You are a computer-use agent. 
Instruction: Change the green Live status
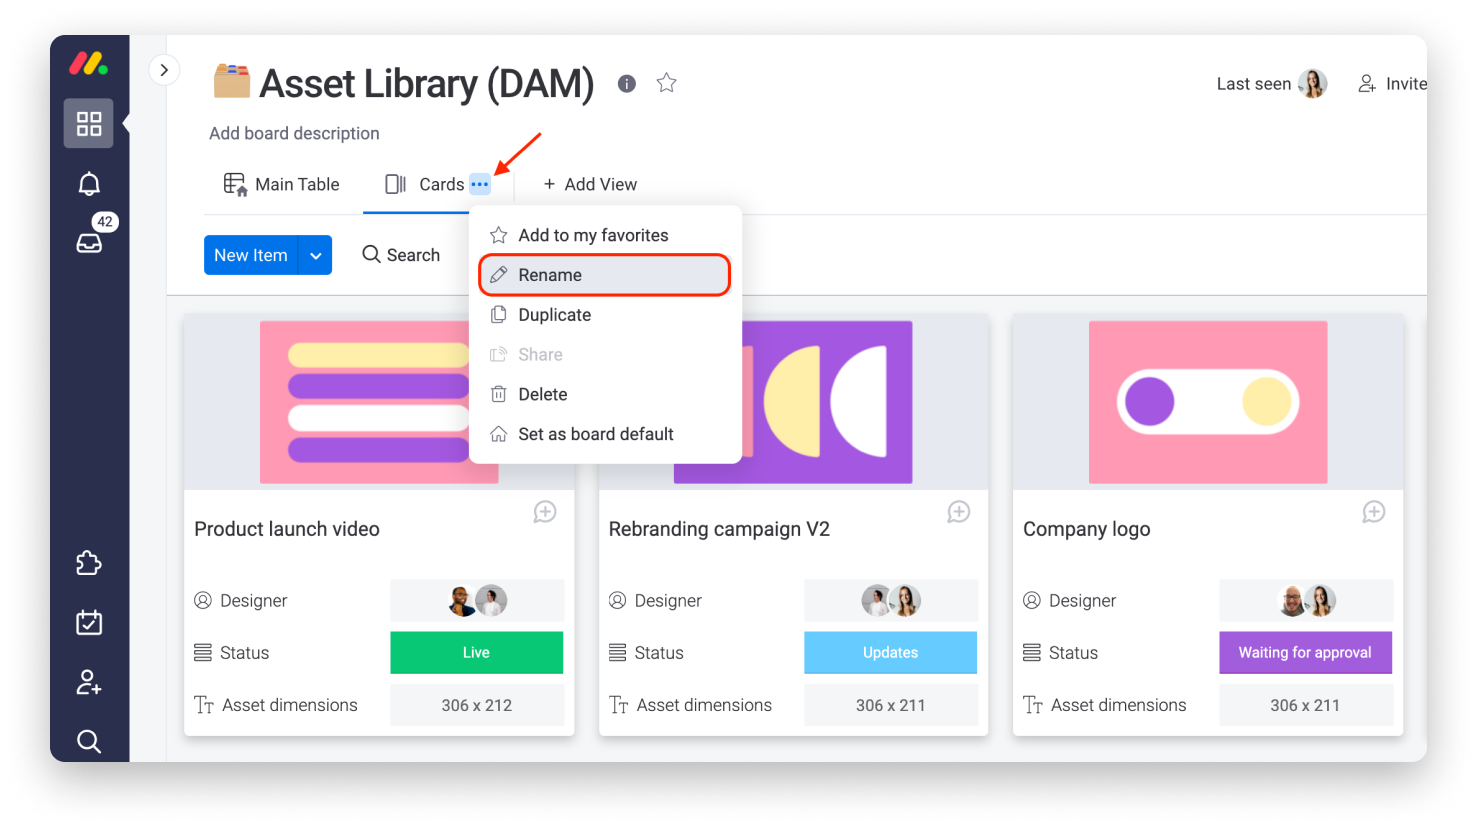[x=477, y=652]
